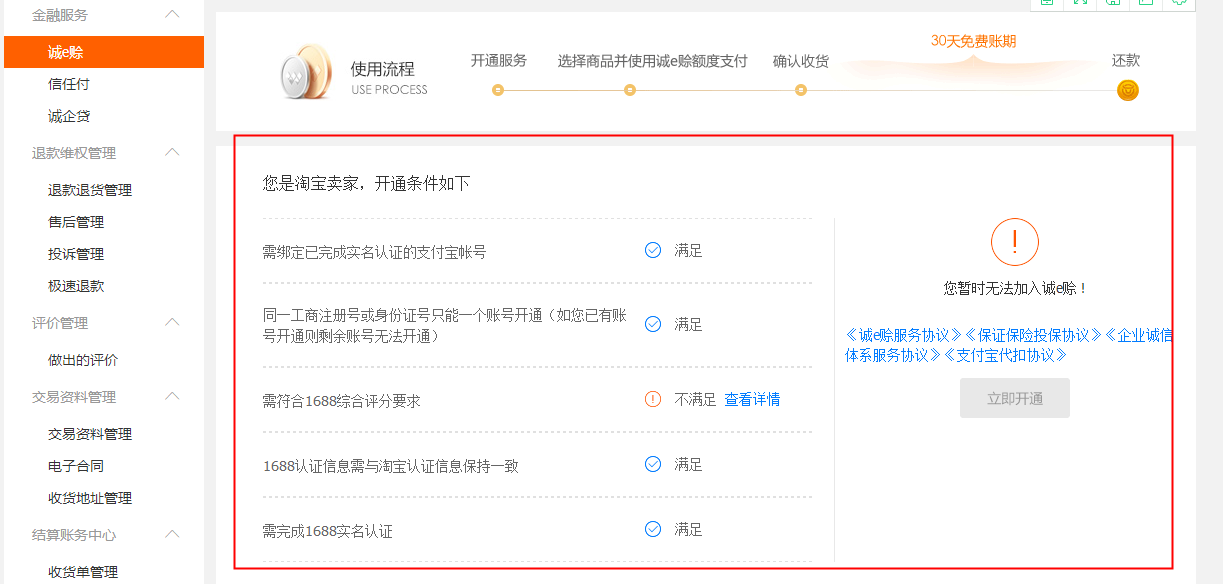Open 诚企贷 in the sidebar
The height and width of the screenshot is (584, 1223).
(x=69, y=116)
